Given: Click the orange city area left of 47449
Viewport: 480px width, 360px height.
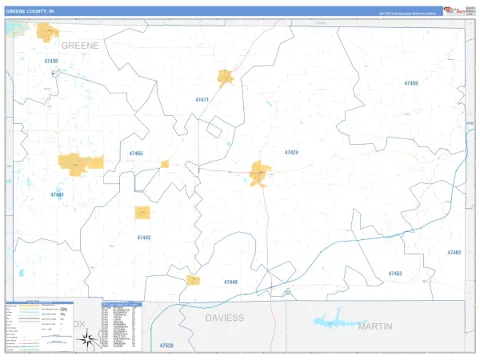Looking at the screenshot, I should click(193, 280).
